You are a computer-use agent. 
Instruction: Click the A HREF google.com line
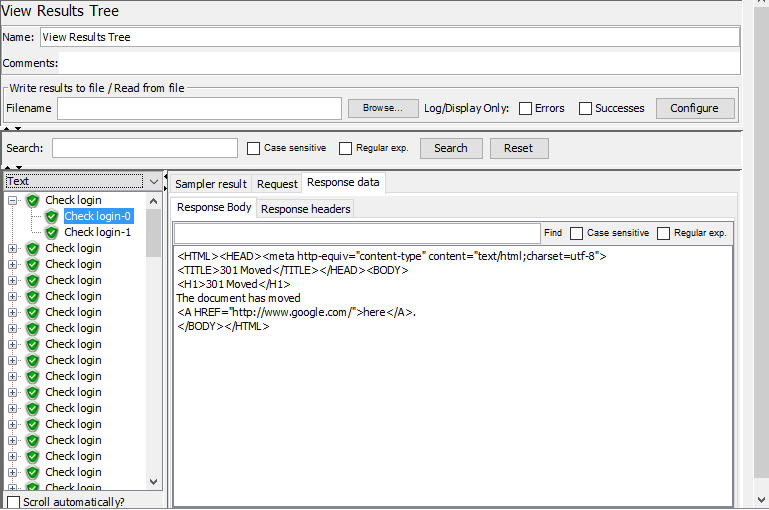click(296, 312)
